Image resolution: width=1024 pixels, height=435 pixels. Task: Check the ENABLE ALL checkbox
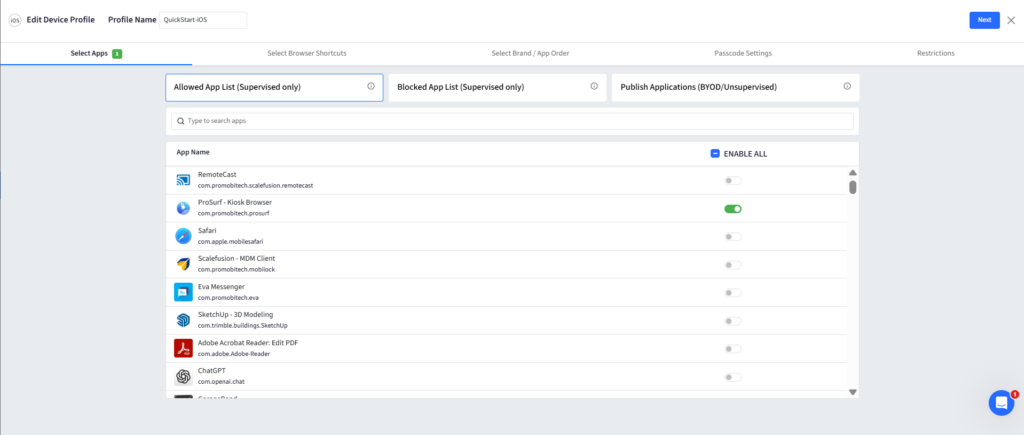click(715, 153)
